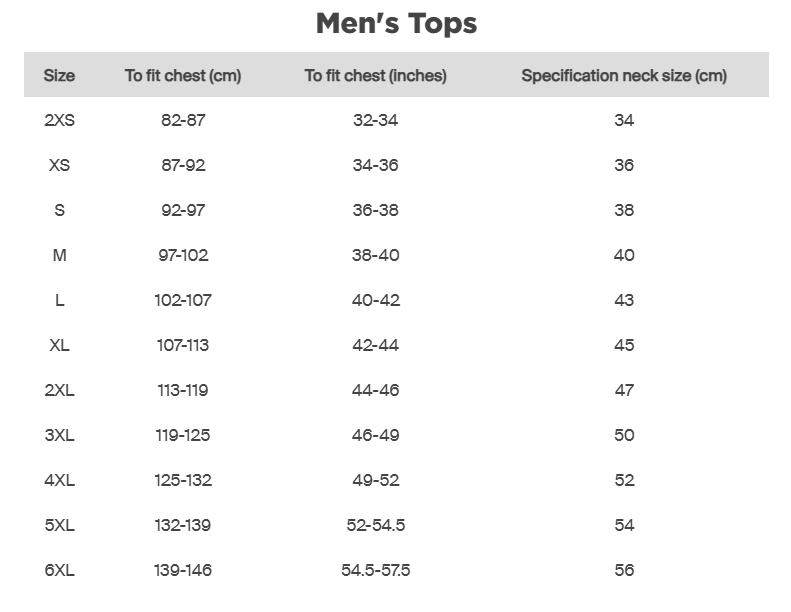Click the 2XL size row label
791x612 pixels.
[59, 390]
